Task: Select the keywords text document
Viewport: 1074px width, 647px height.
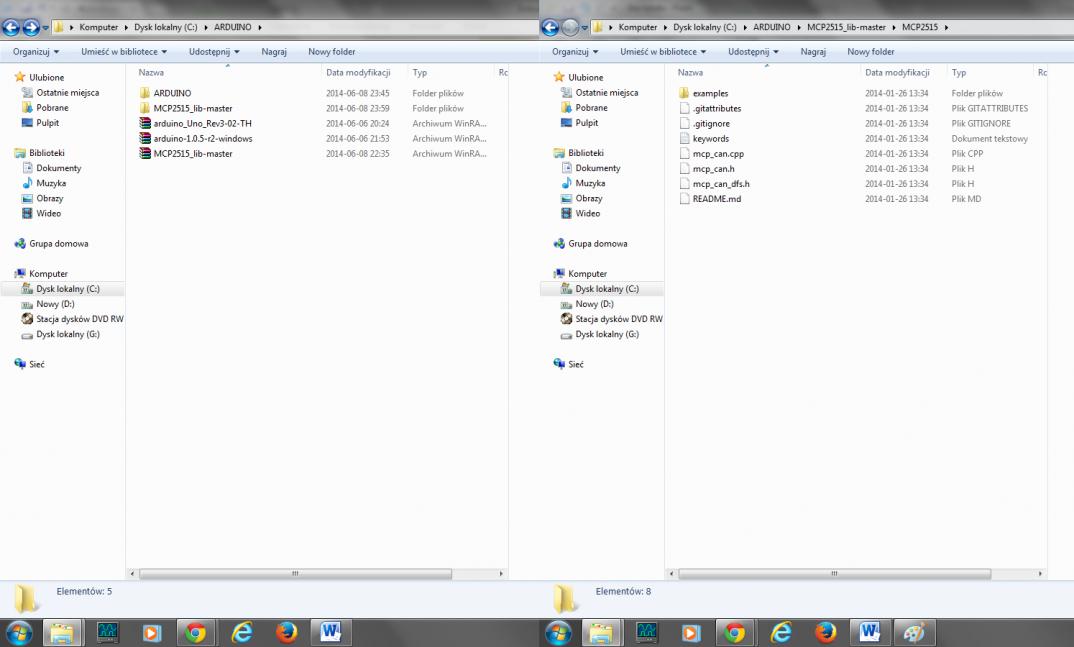Action: pos(710,139)
